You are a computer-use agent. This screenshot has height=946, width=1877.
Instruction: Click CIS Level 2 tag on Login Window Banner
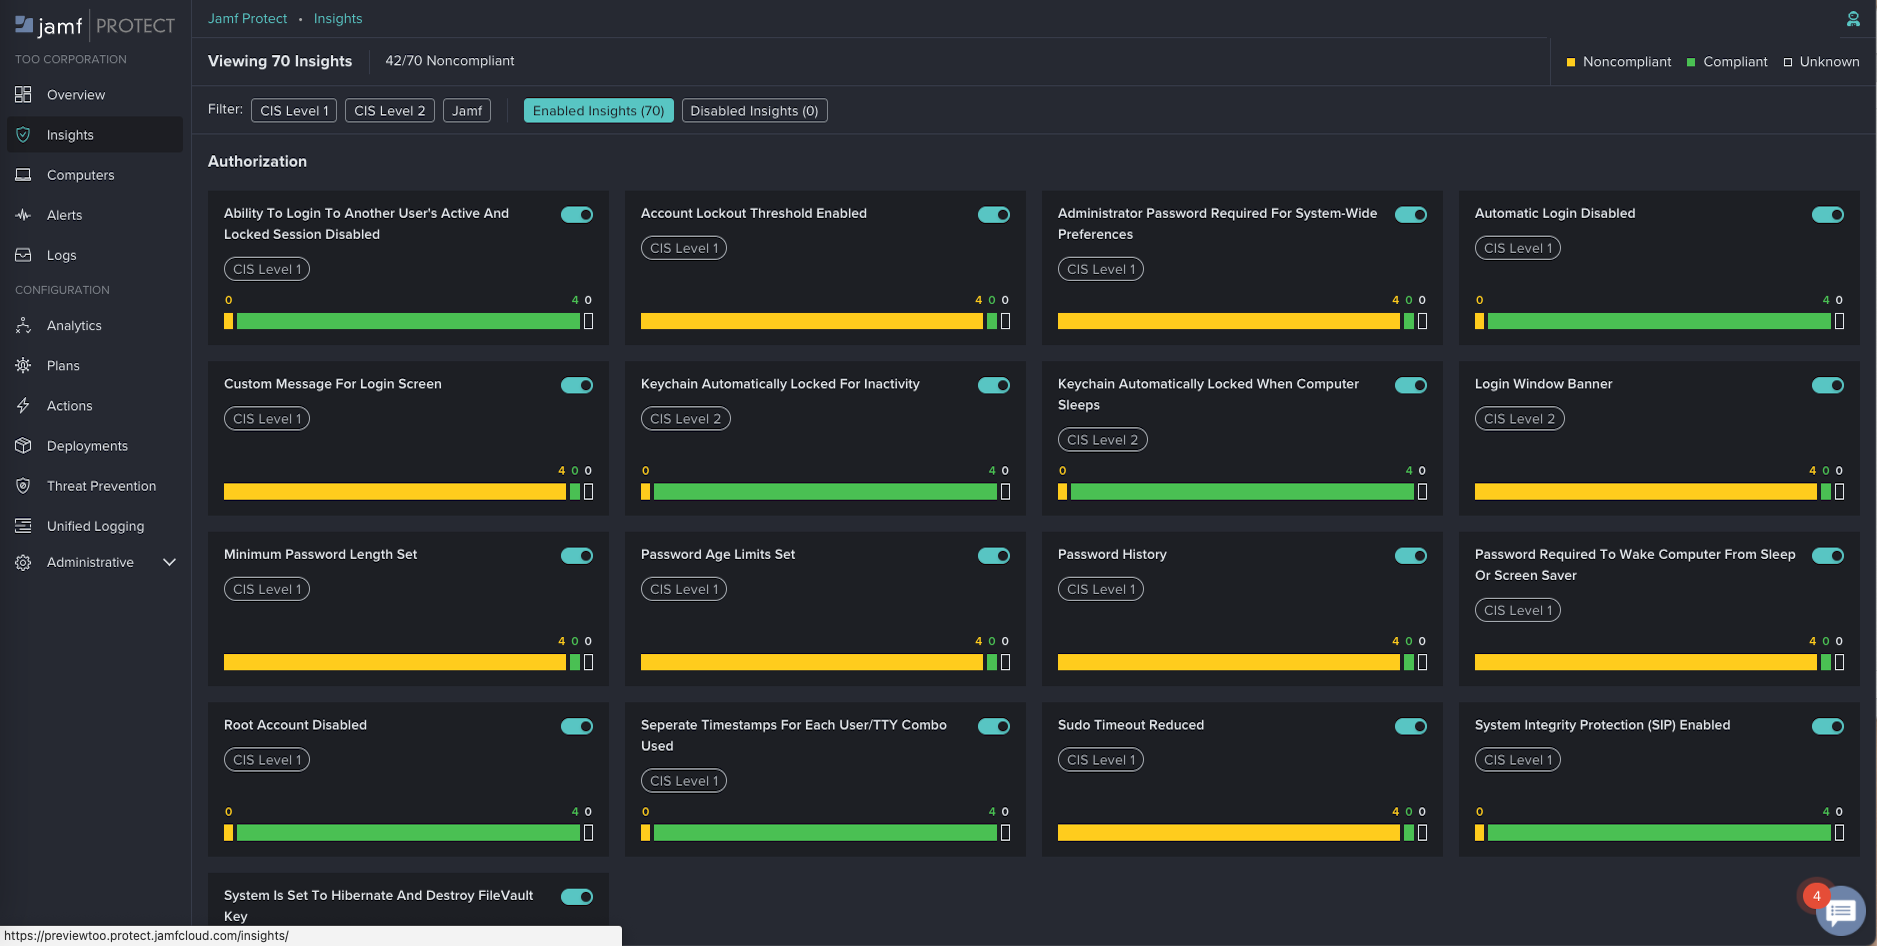point(1519,419)
